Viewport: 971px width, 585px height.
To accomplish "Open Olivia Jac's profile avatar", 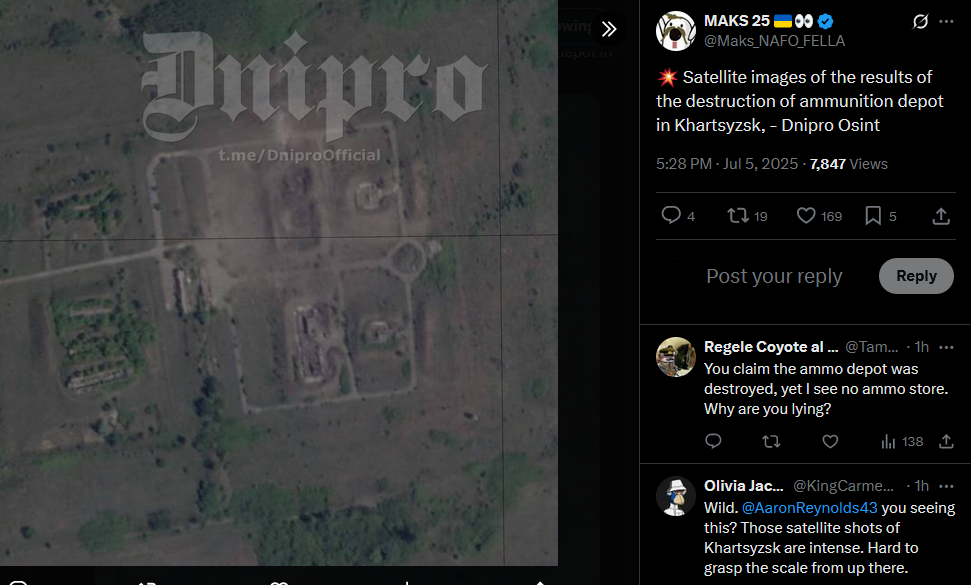I will pos(676,496).
